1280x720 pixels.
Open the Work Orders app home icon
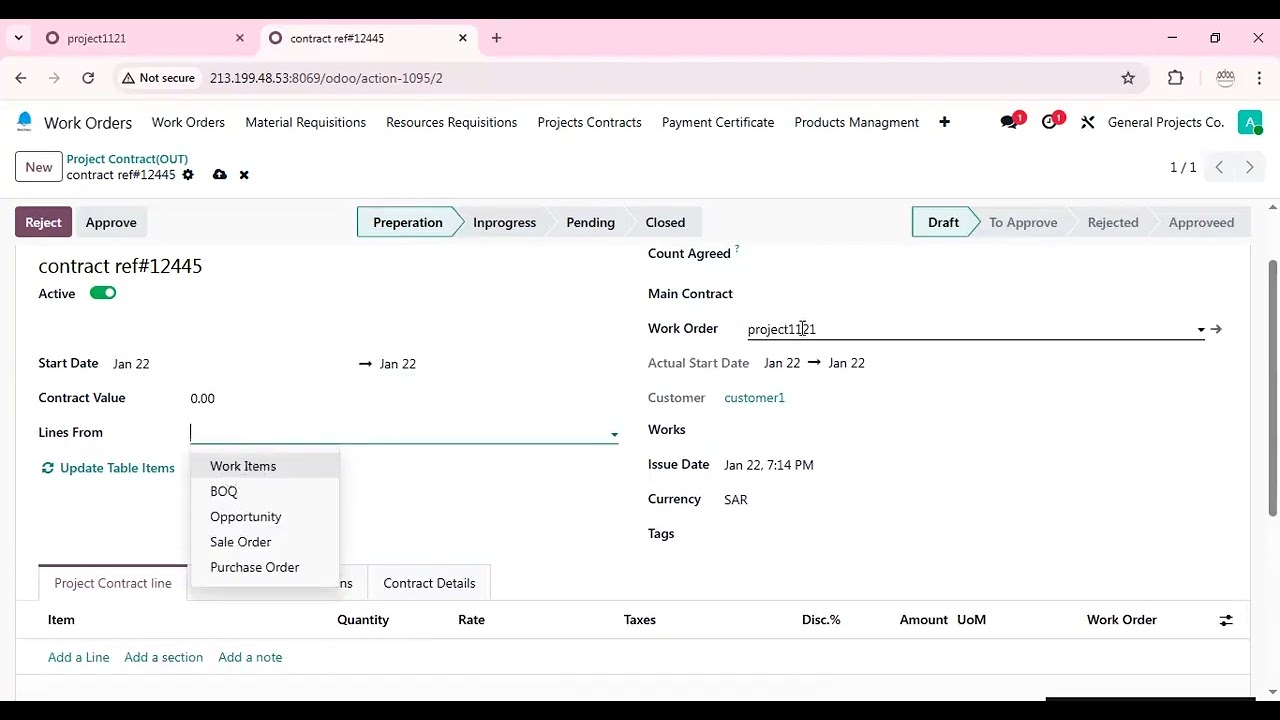click(24, 122)
